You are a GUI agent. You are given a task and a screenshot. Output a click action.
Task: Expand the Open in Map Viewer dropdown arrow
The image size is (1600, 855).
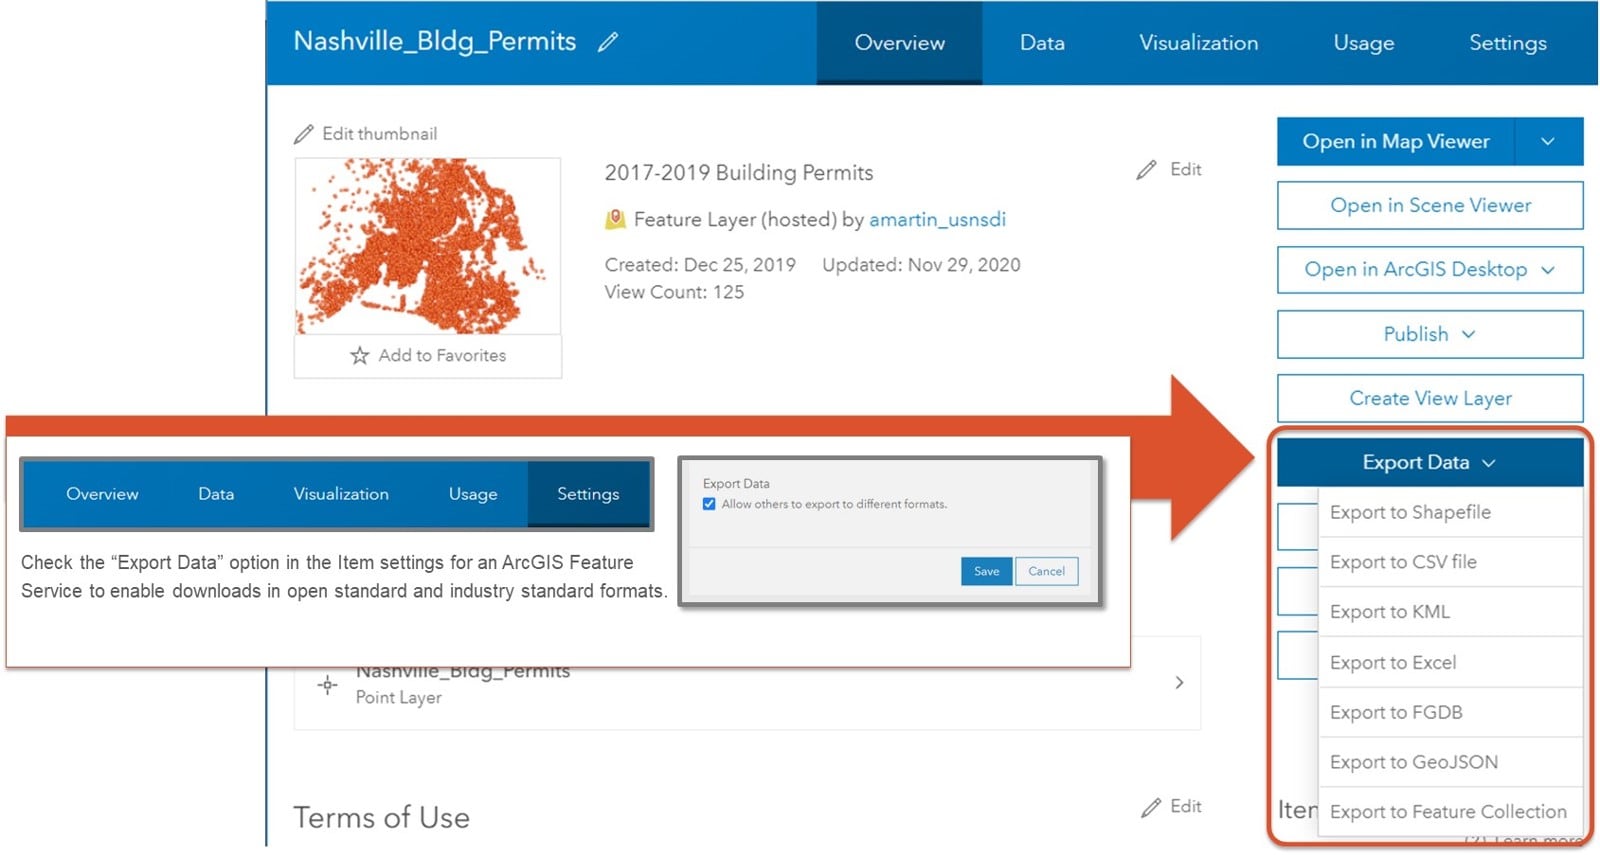(x=1547, y=141)
